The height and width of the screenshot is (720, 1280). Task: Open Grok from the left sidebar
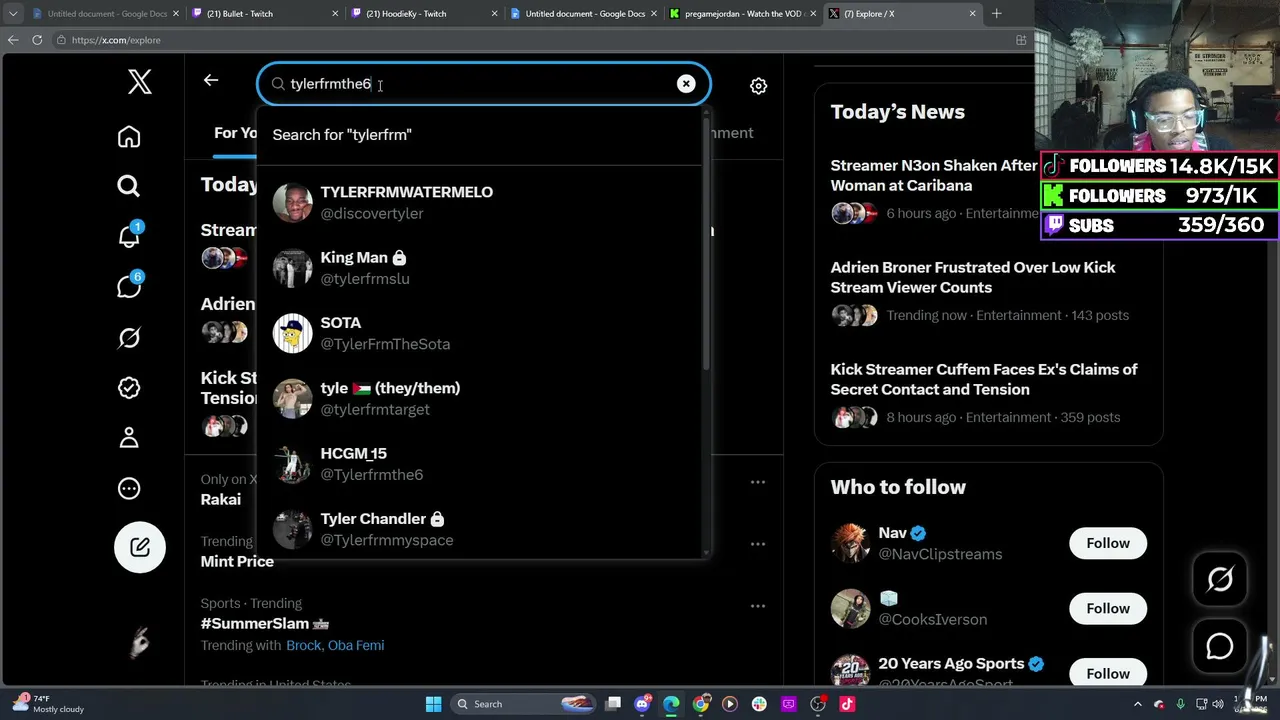(129, 338)
